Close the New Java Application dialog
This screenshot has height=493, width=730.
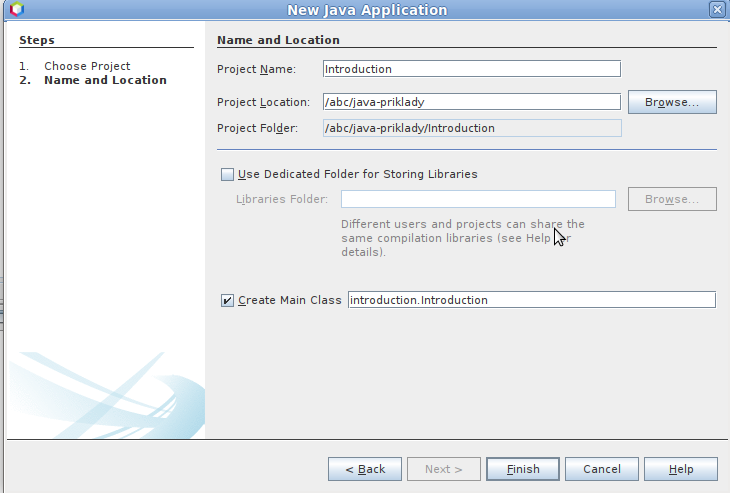(x=716, y=10)
